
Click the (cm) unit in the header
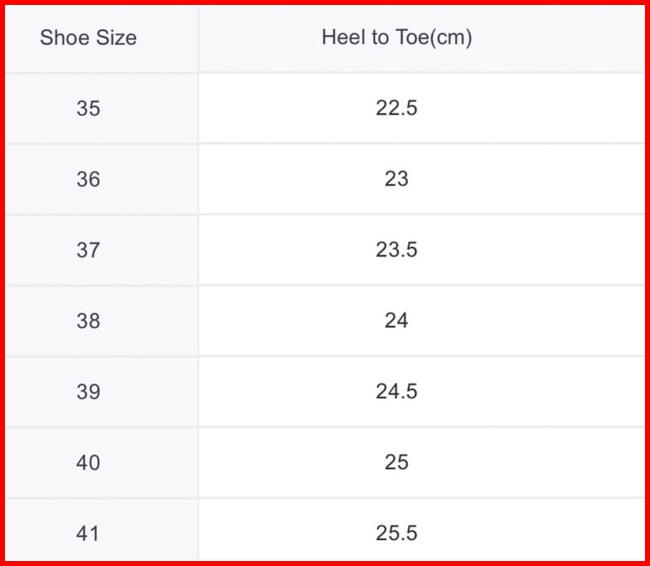[x=451, y=38]
